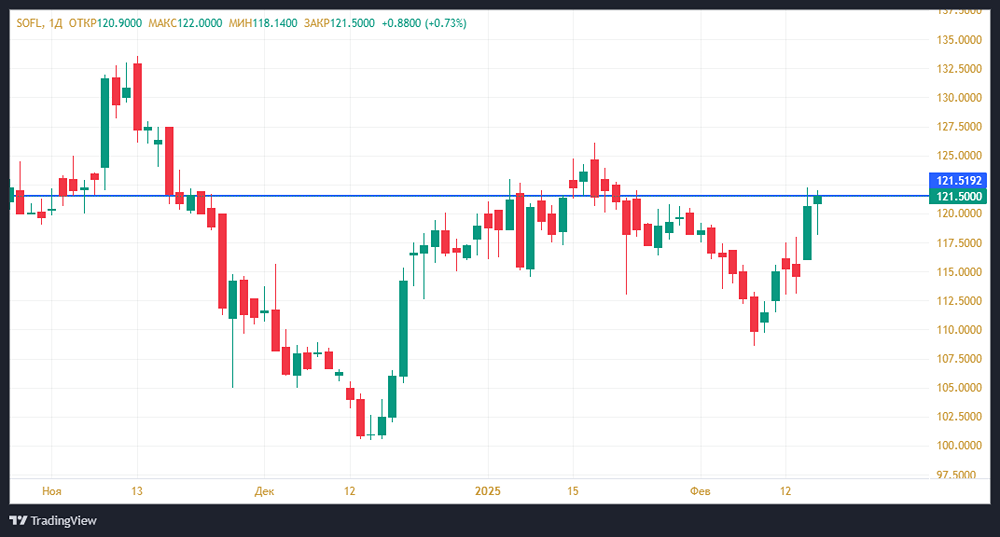Click the Ноя date label
This screenshot has width=1000, height=537.
pos(52,491)
